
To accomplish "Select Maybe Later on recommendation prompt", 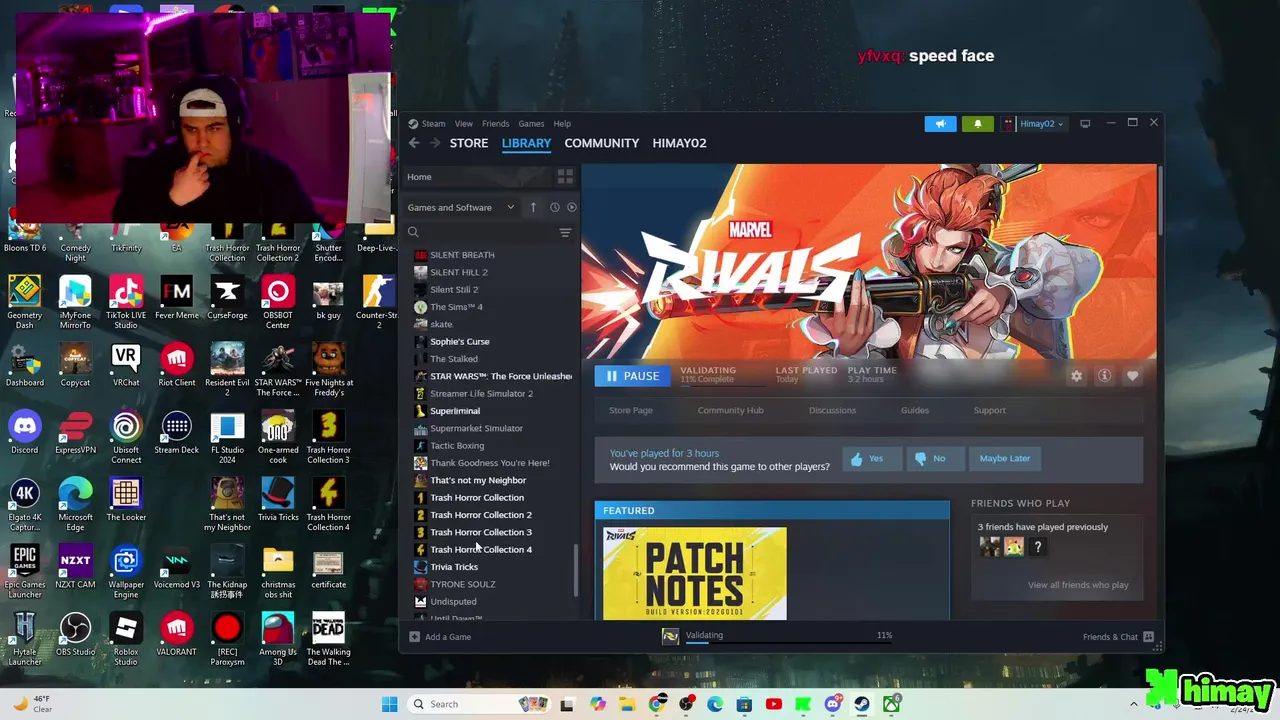I will (1005, 458).
